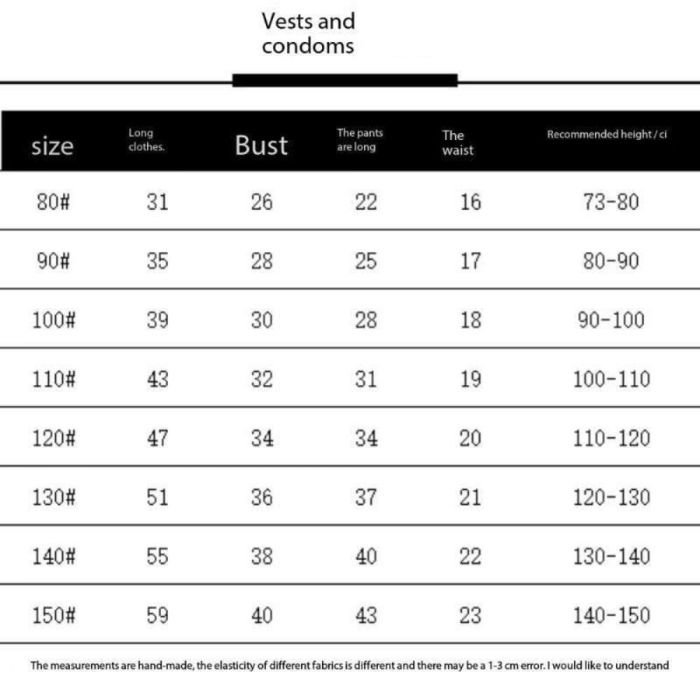This screenshot has width=700, height=700.
Task: Select the 100# size row label
Action: click(52, 320)
